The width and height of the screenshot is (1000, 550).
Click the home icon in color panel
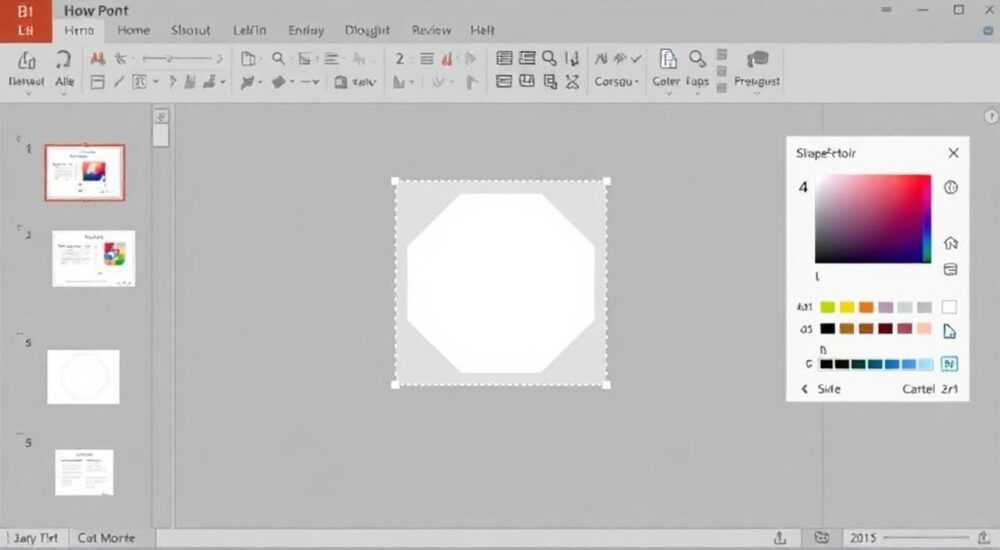[951, 243]
